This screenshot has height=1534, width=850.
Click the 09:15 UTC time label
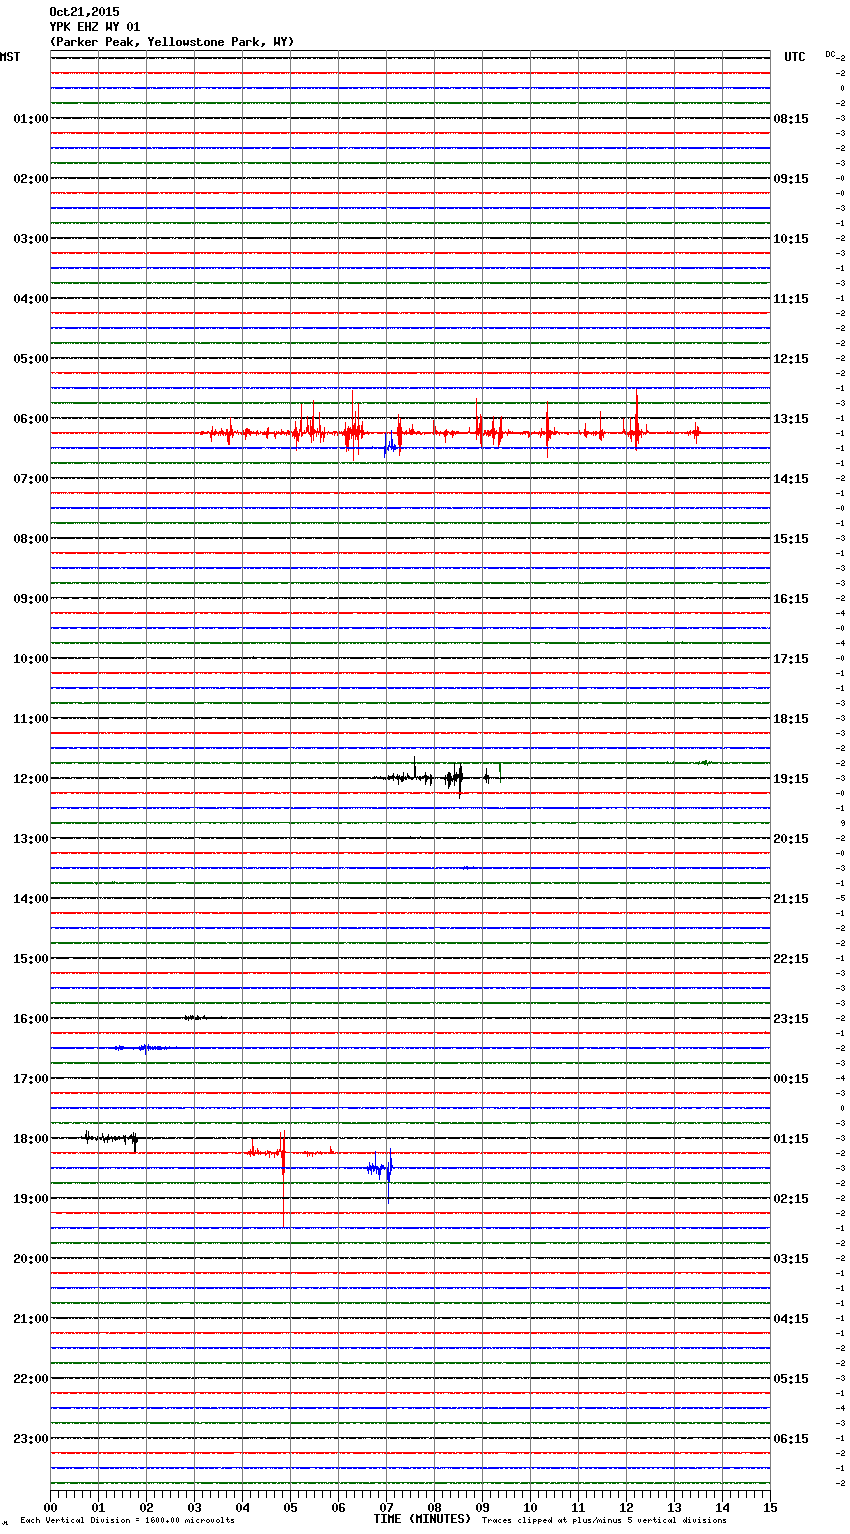point(791,179)
